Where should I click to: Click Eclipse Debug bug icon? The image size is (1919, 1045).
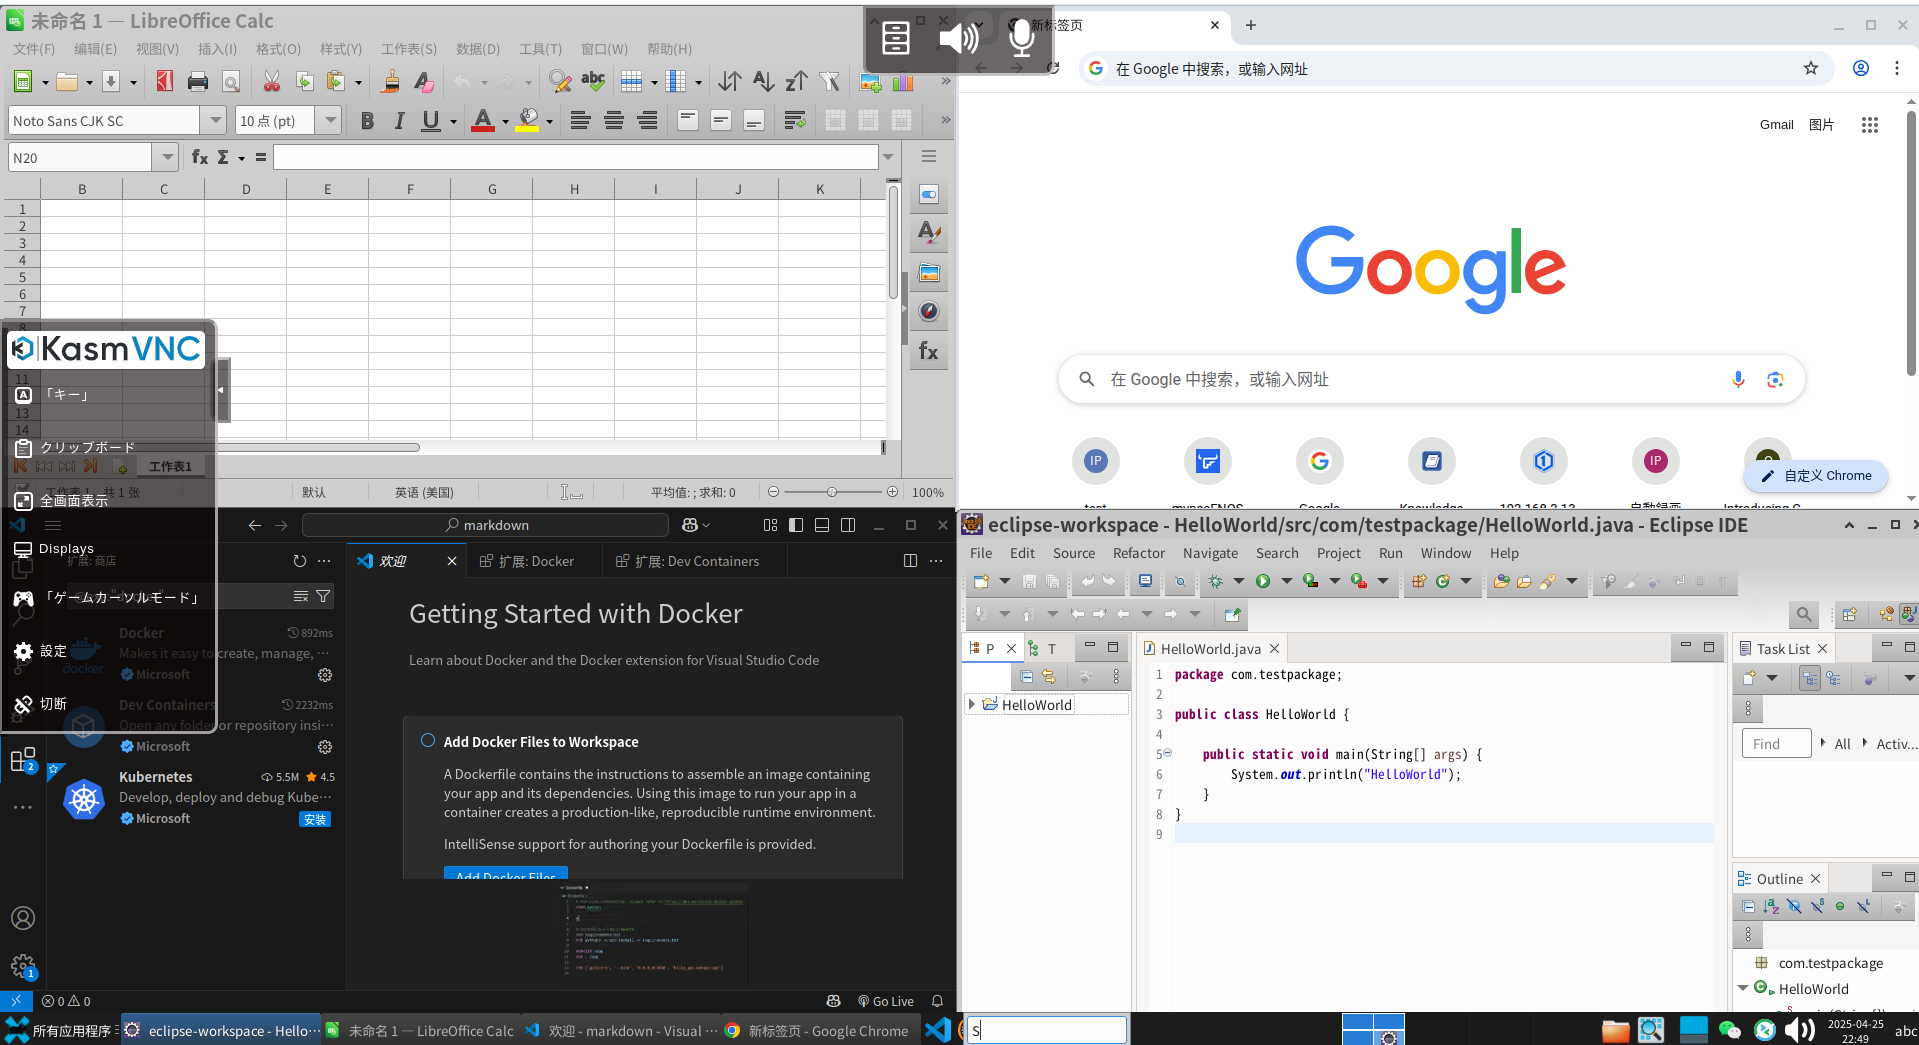coord(1215,581)
